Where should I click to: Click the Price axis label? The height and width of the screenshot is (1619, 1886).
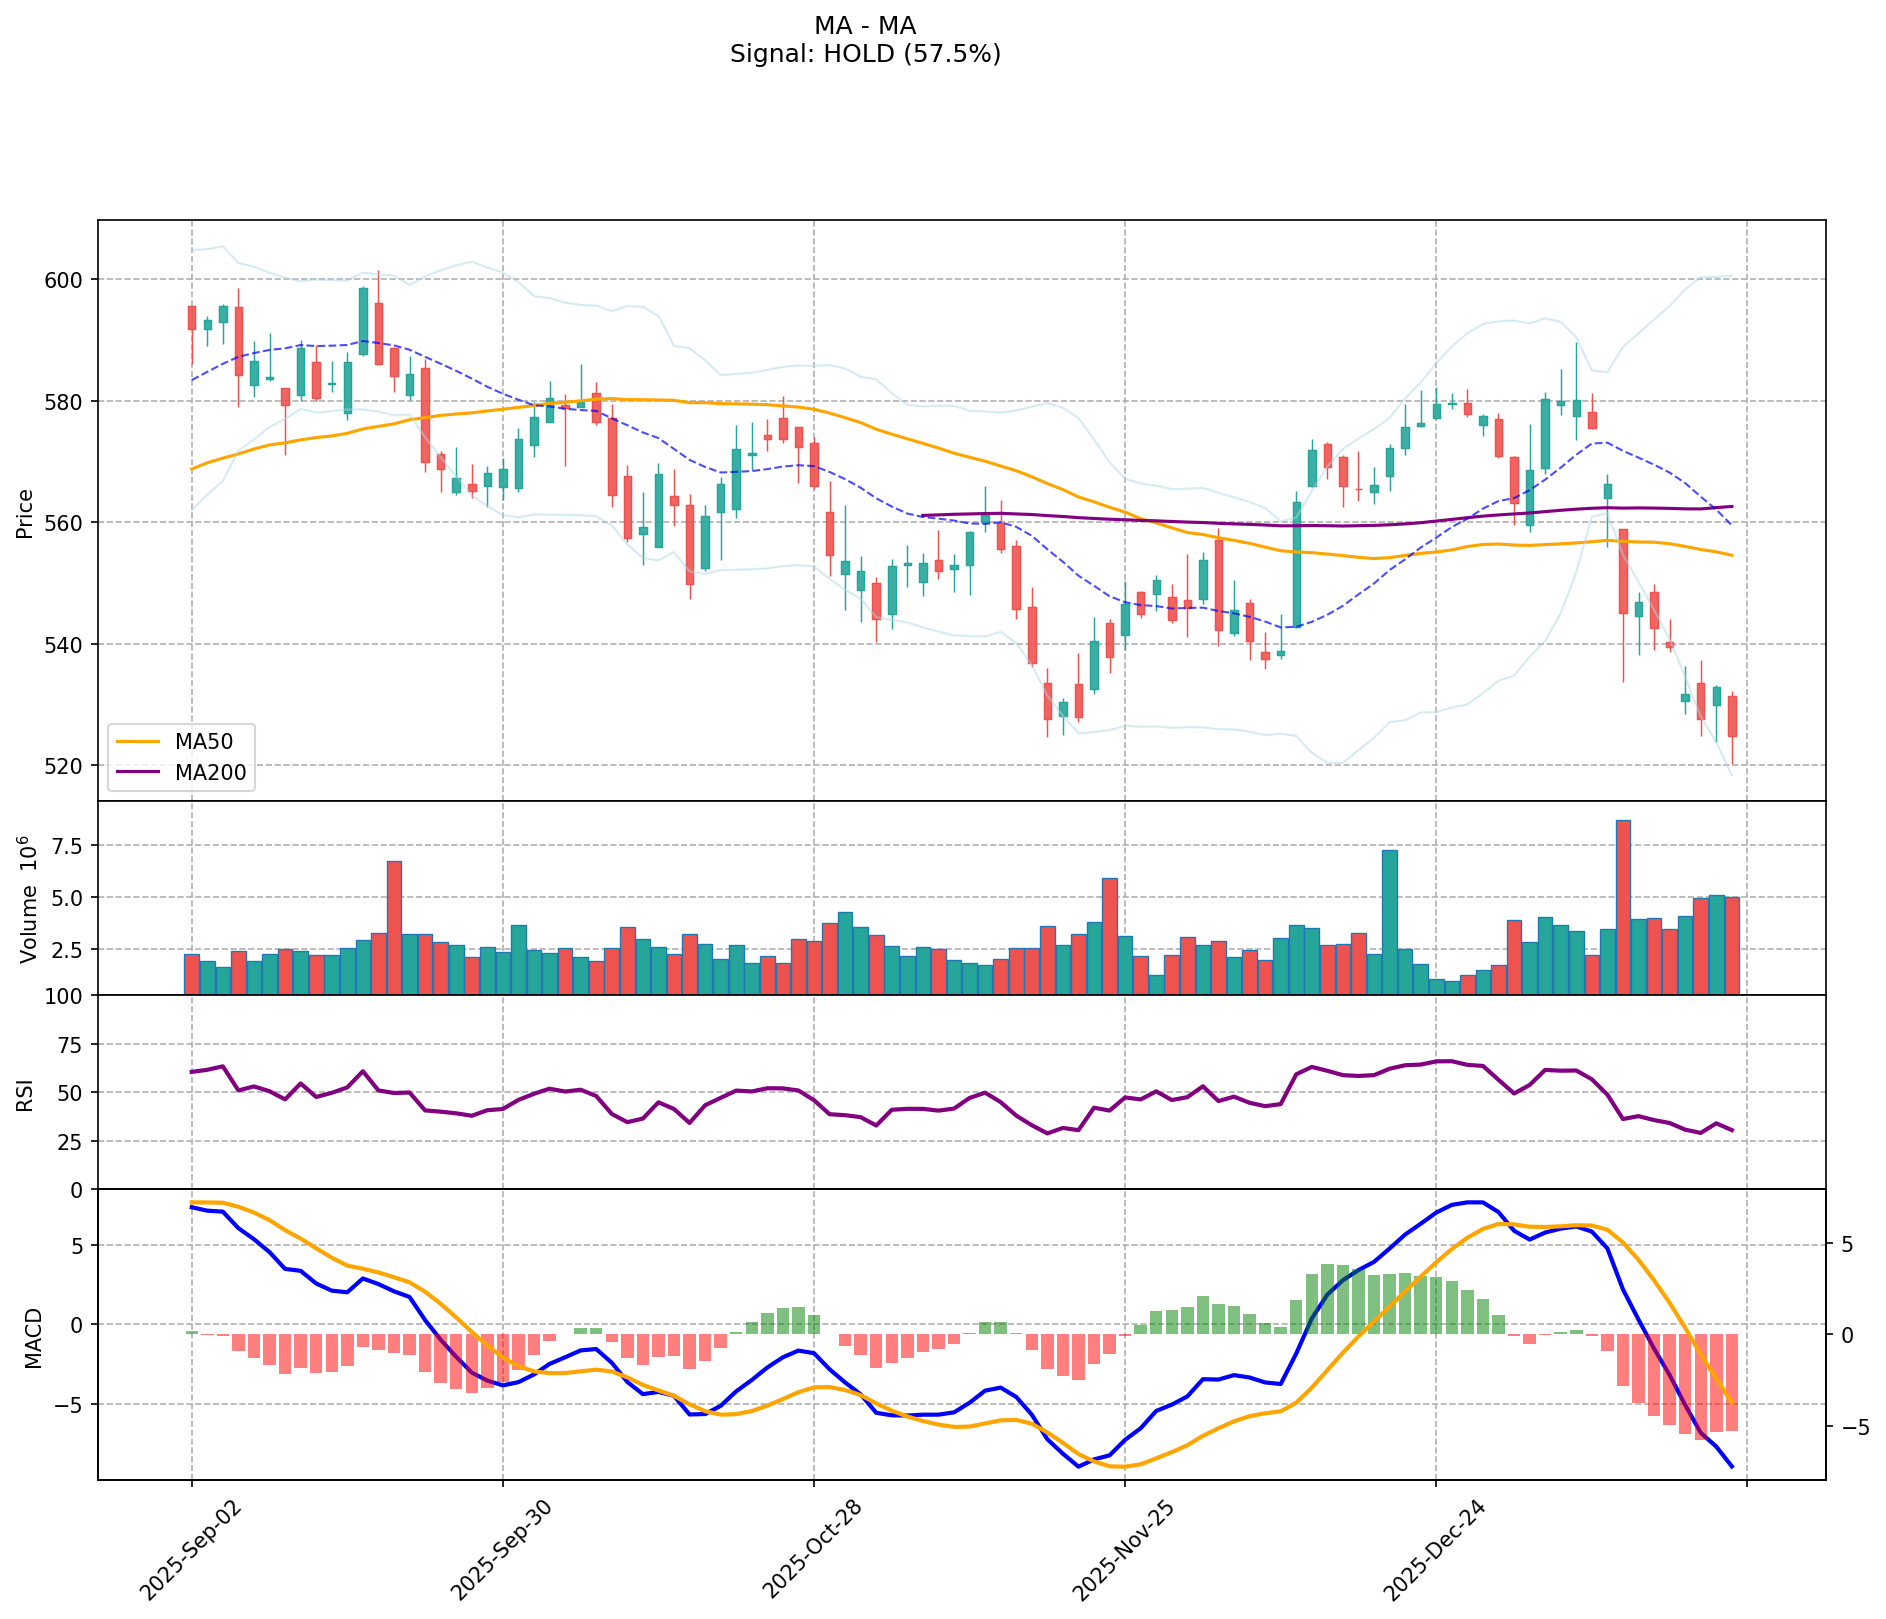click(x=25, y=513)
